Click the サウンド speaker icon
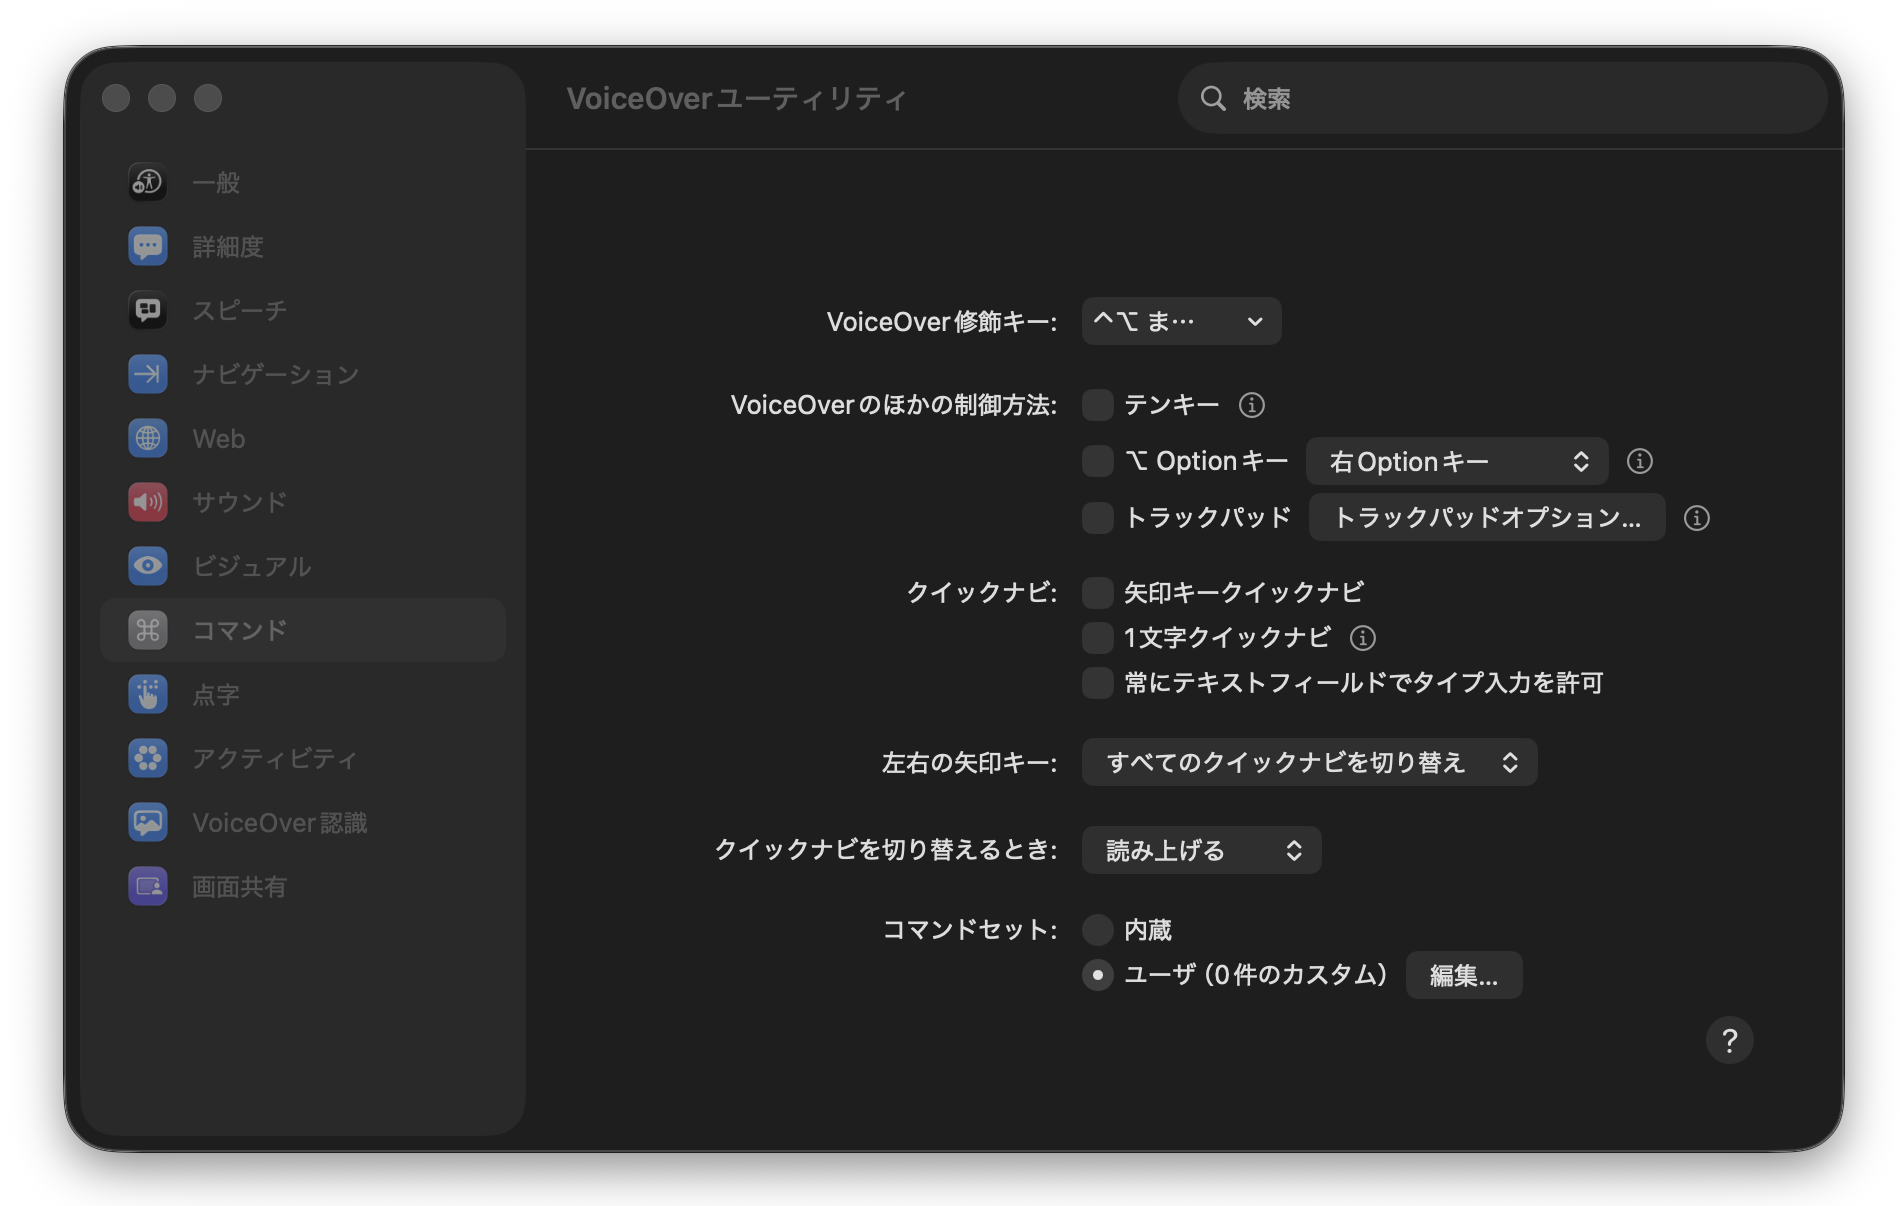Image resolution: width=1900 pixels, height=1206 pixels. pos(148,502)
